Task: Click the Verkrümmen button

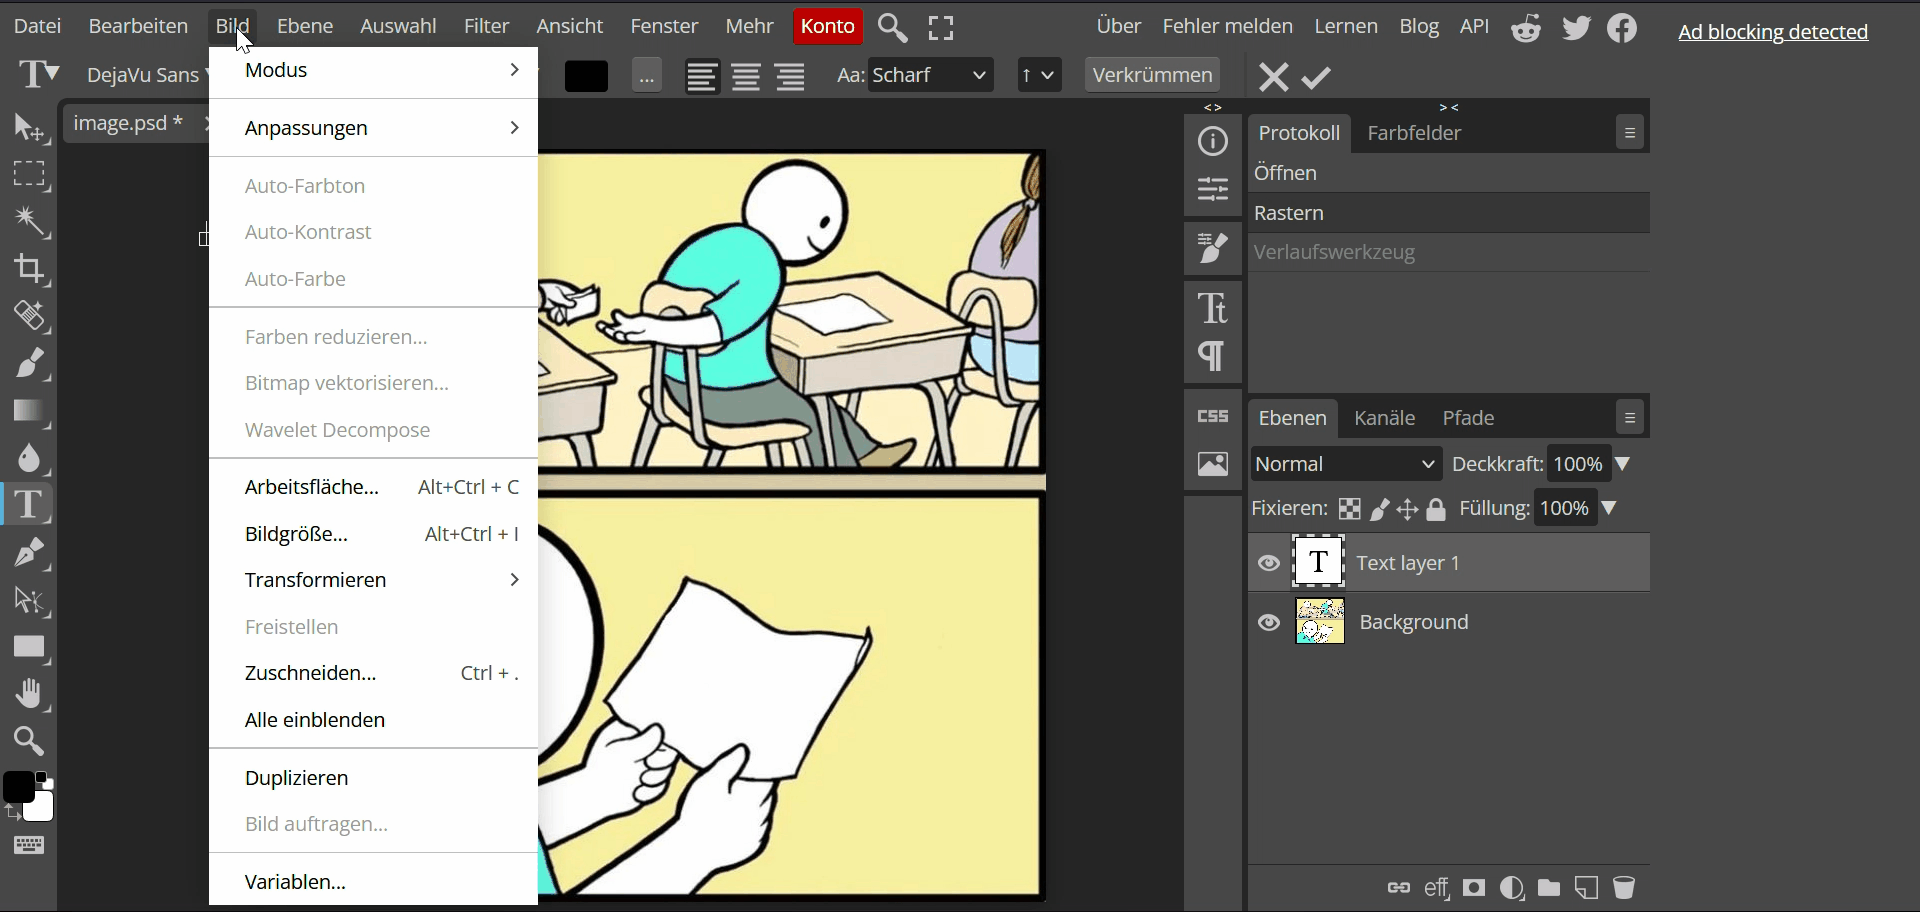Action: point(1152,75)
